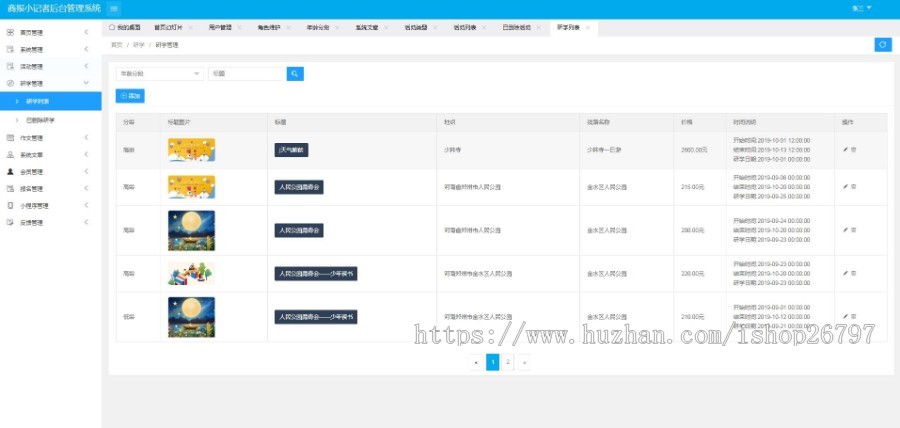The height and width of the screenshot is (428, 900).
Task: Open the thumbnail image in the 2600.00元 row
Action: 192,150
